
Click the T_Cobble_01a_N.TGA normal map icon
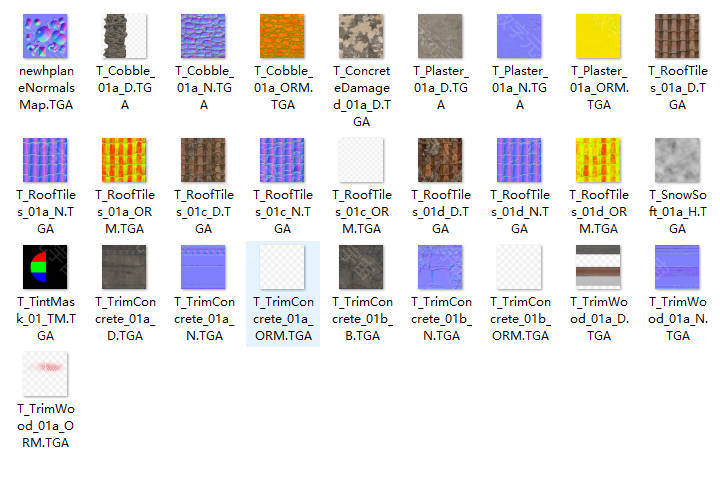coord(203,36)
